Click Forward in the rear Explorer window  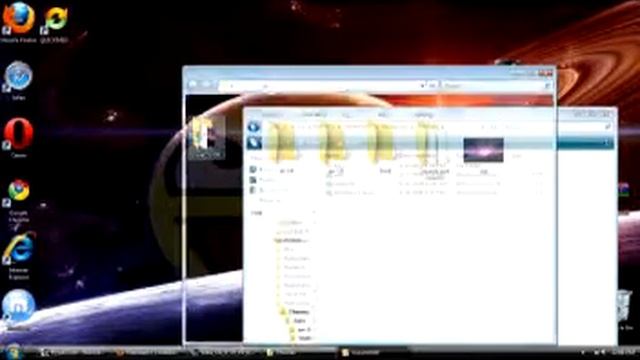pos(207,84)
